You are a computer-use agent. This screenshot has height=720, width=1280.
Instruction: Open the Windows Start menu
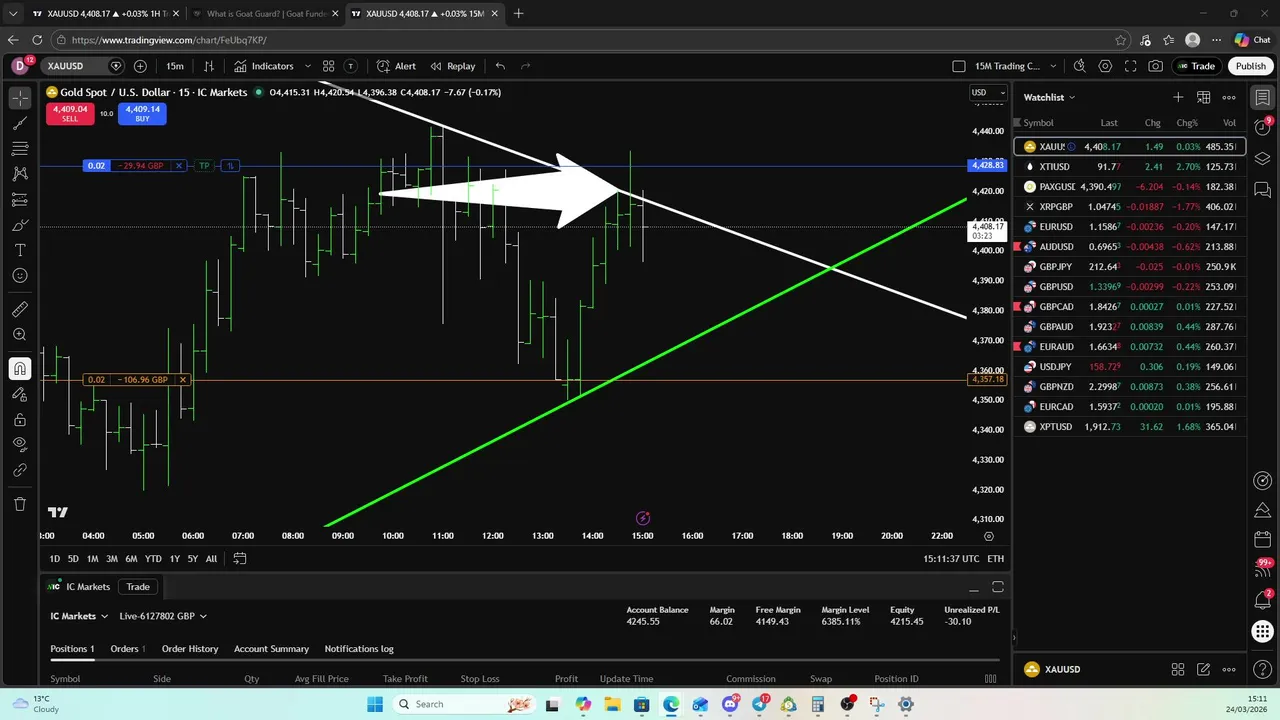(375, 704)
